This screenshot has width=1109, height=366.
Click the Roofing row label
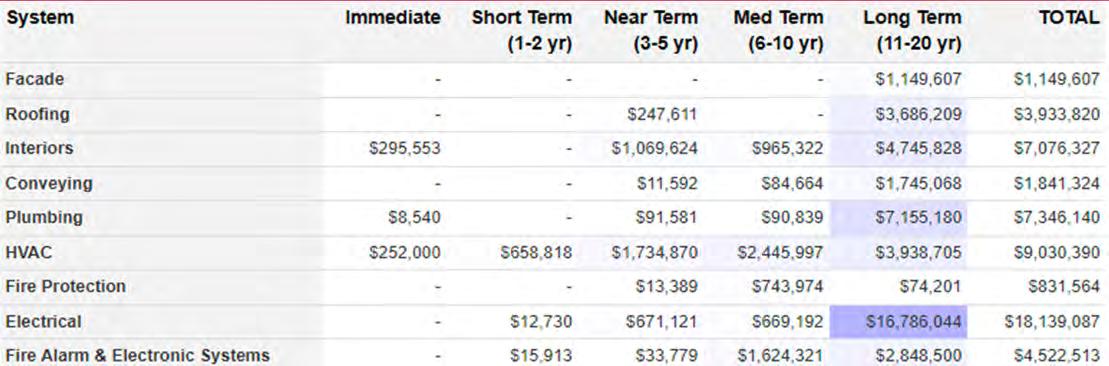point(37,114)
